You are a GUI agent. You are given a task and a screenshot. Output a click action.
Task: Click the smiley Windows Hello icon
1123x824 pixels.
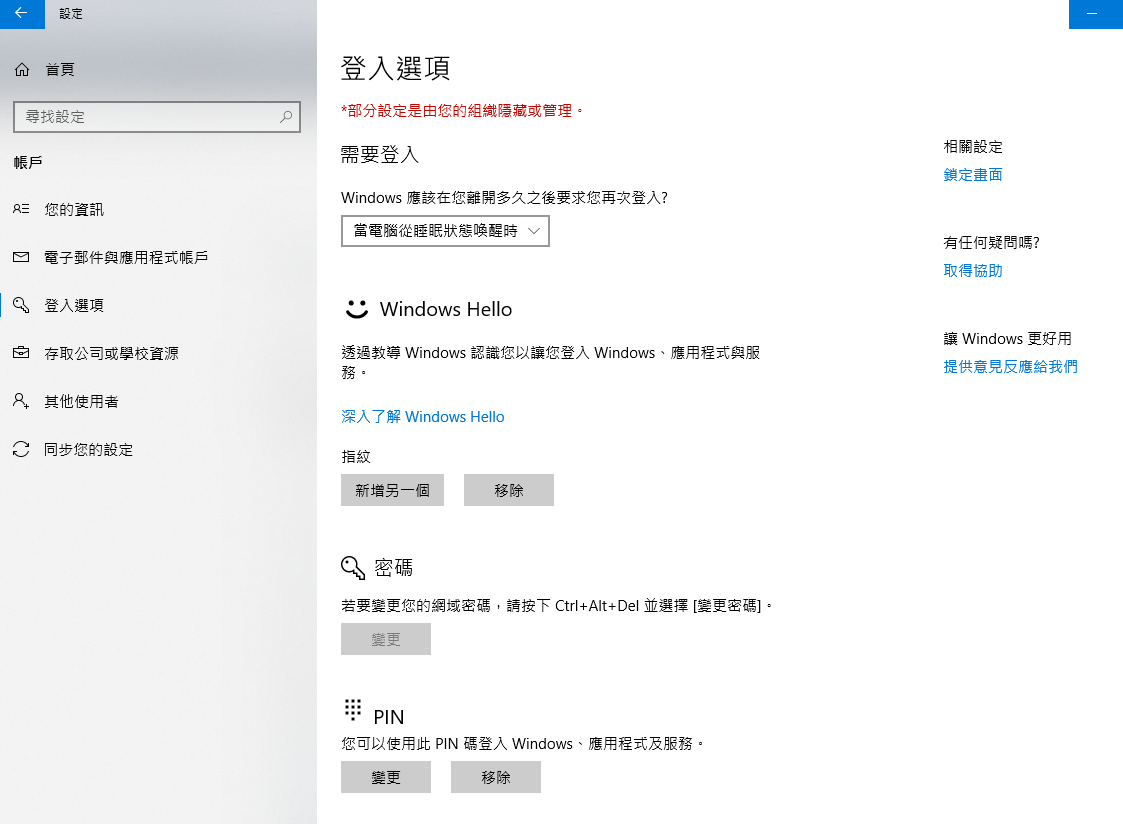tap(357, 309)
